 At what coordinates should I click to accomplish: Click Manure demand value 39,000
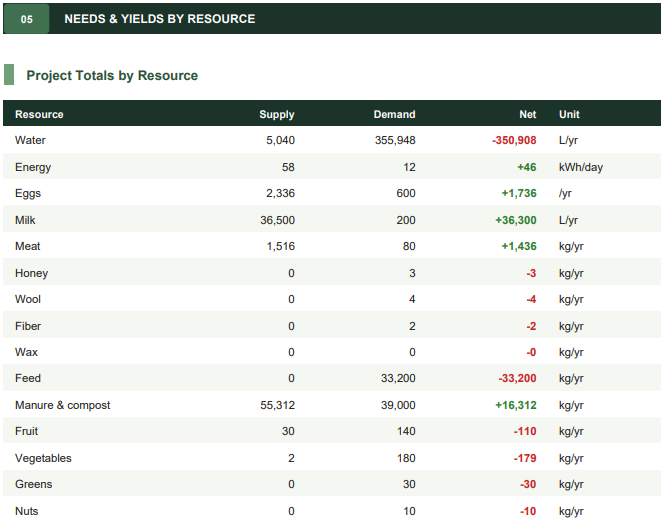point(398,405)
